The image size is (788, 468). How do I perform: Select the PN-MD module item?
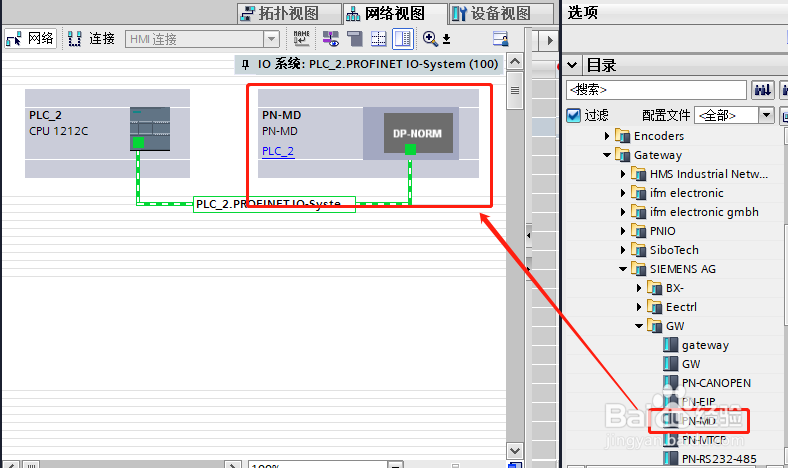[x=699, y=421]
